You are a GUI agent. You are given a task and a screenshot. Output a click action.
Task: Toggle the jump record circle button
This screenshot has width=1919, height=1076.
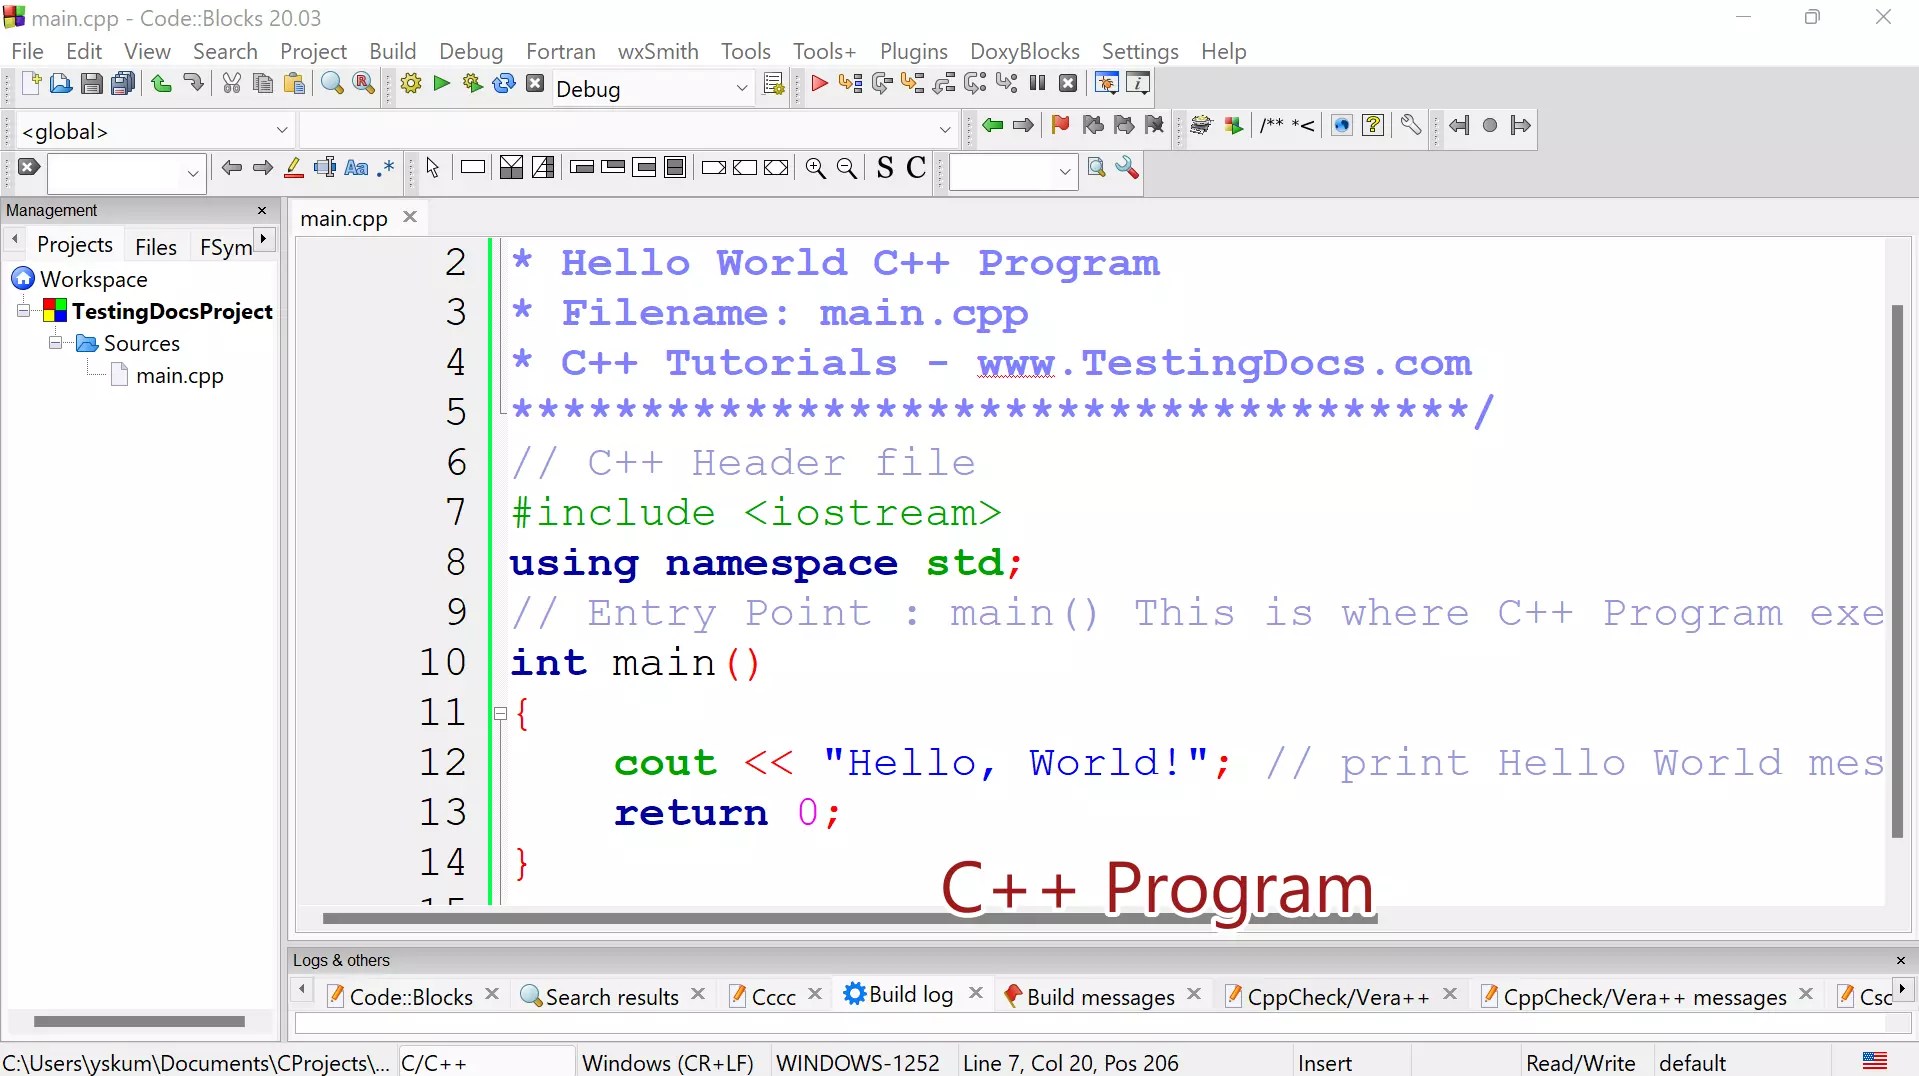[x=1490, y=126]
